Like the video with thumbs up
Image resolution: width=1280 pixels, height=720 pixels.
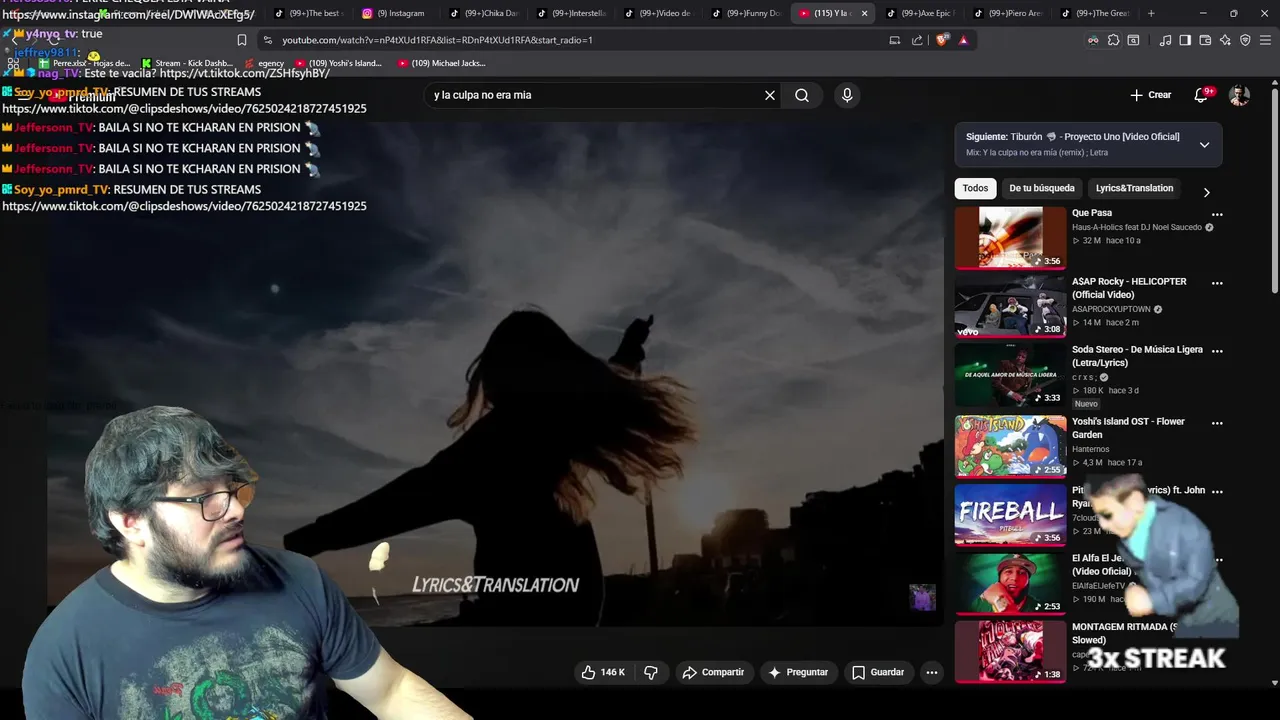[x=603, y=672]
